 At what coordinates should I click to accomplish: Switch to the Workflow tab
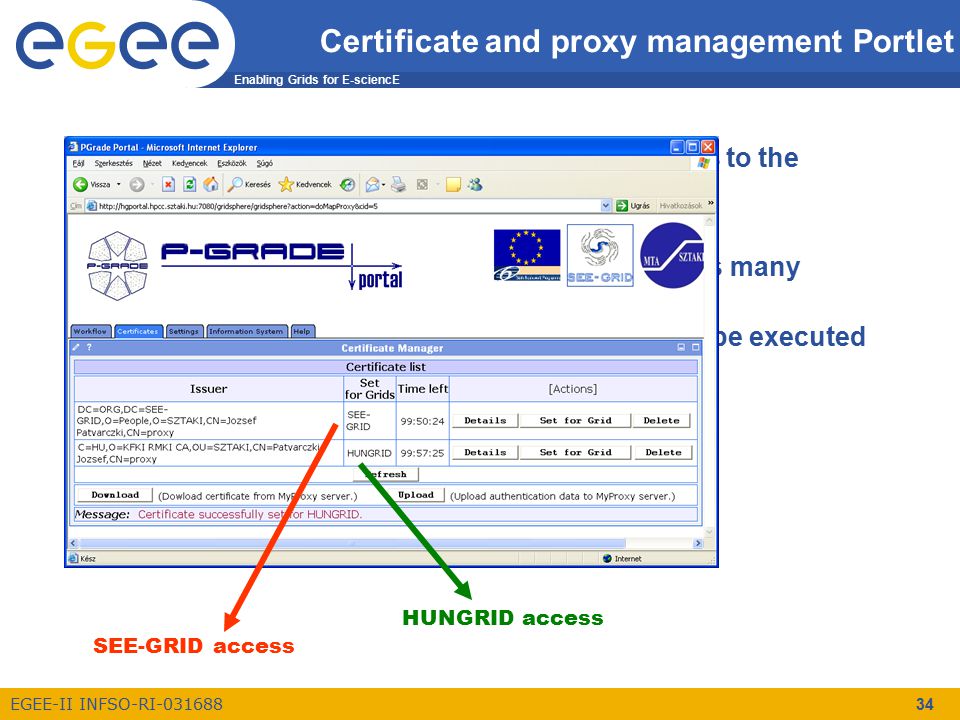click(x=90, y=331)
